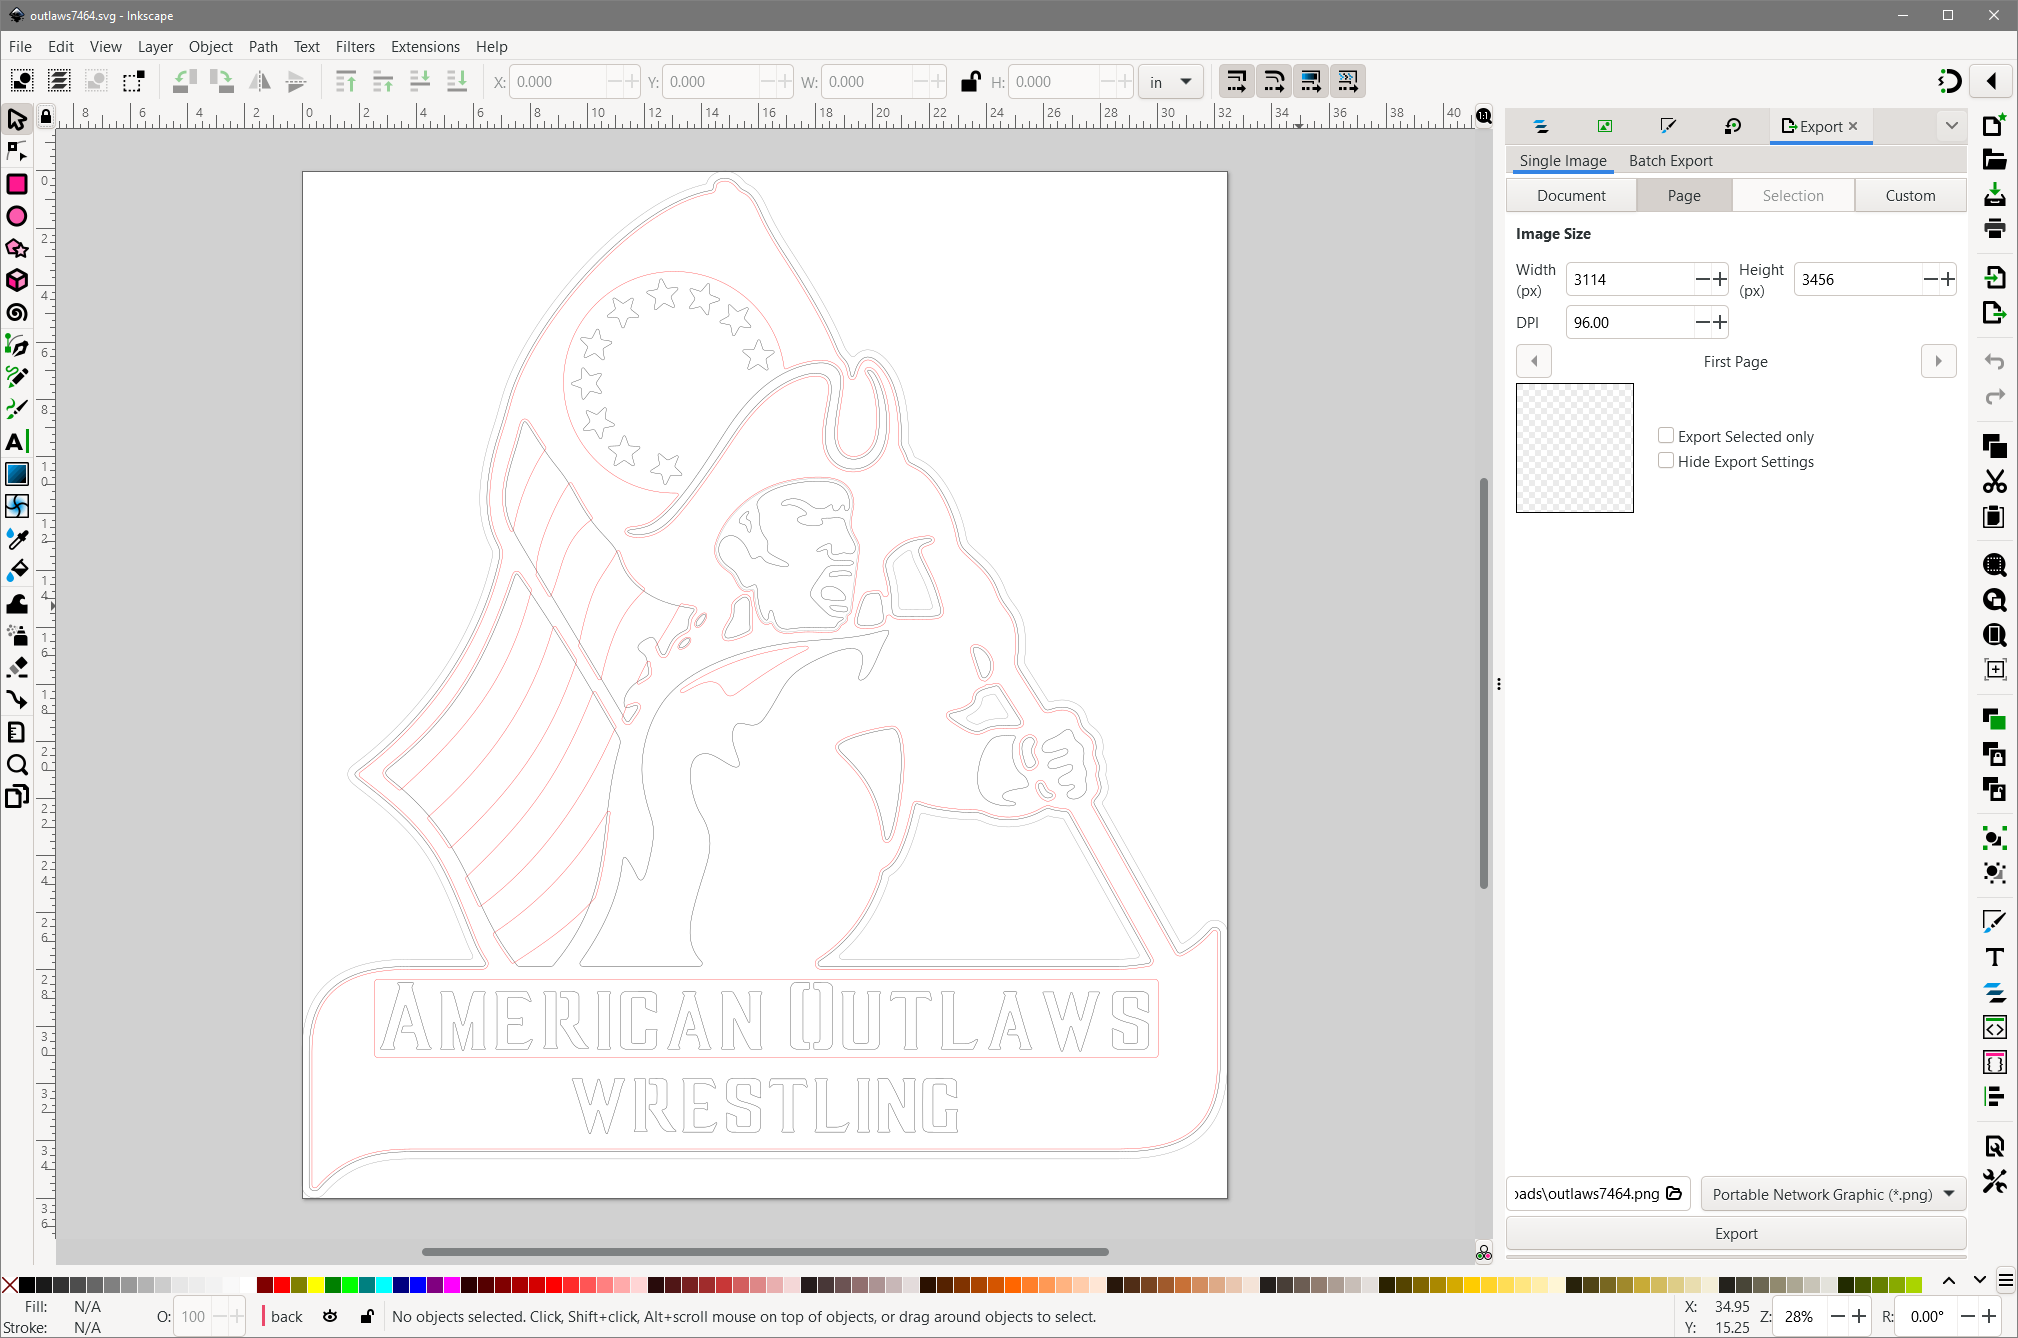Select the Calligraphy tool

17,409
